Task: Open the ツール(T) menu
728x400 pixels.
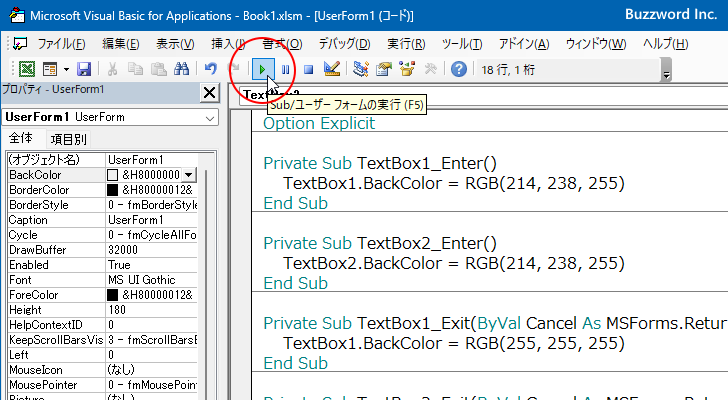Action: [x=462, y=44]
